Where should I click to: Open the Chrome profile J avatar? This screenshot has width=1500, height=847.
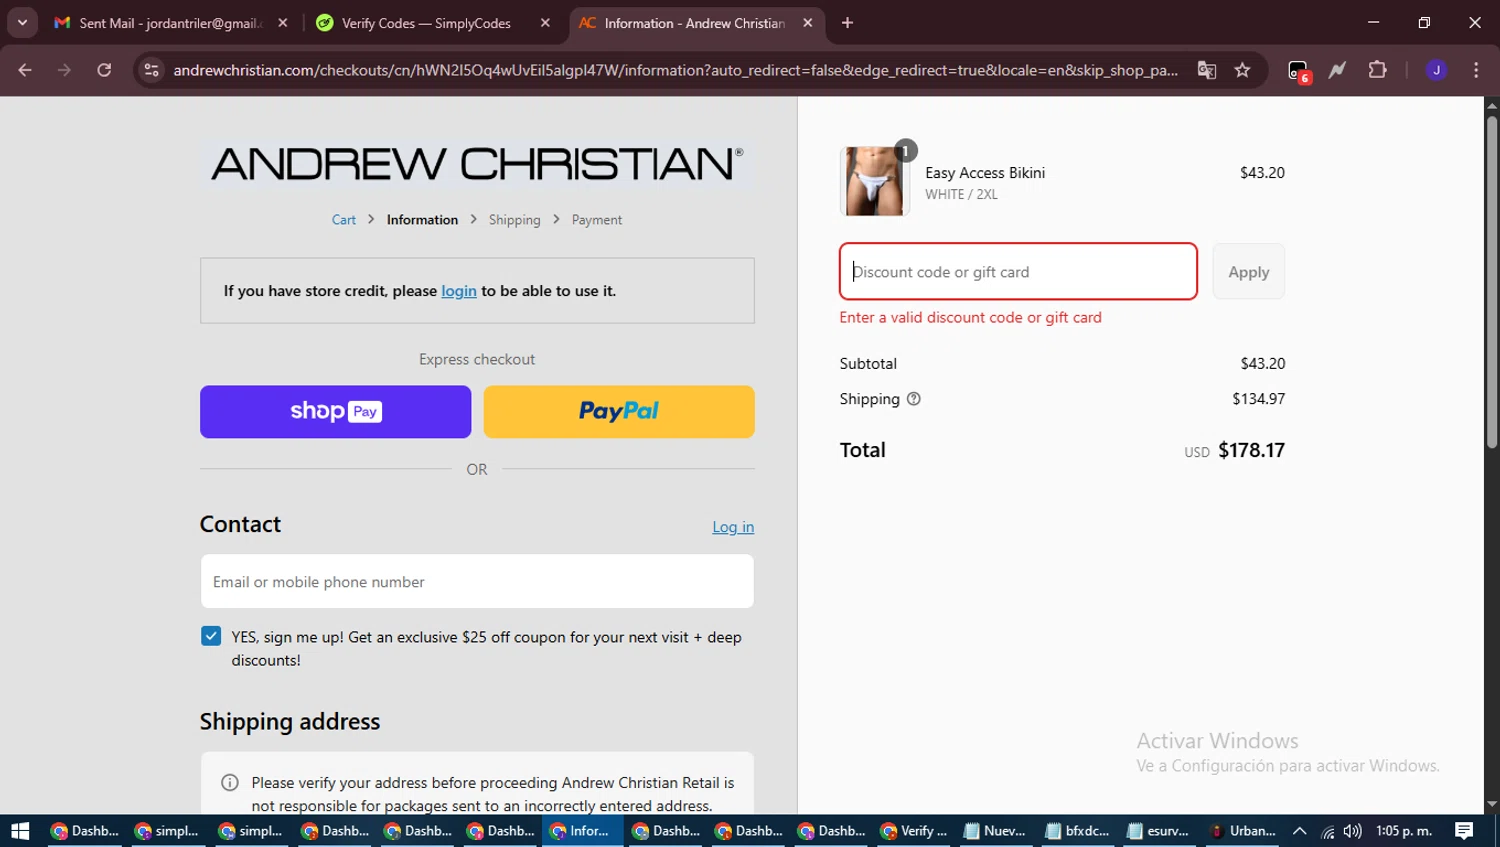[1436, 70]
